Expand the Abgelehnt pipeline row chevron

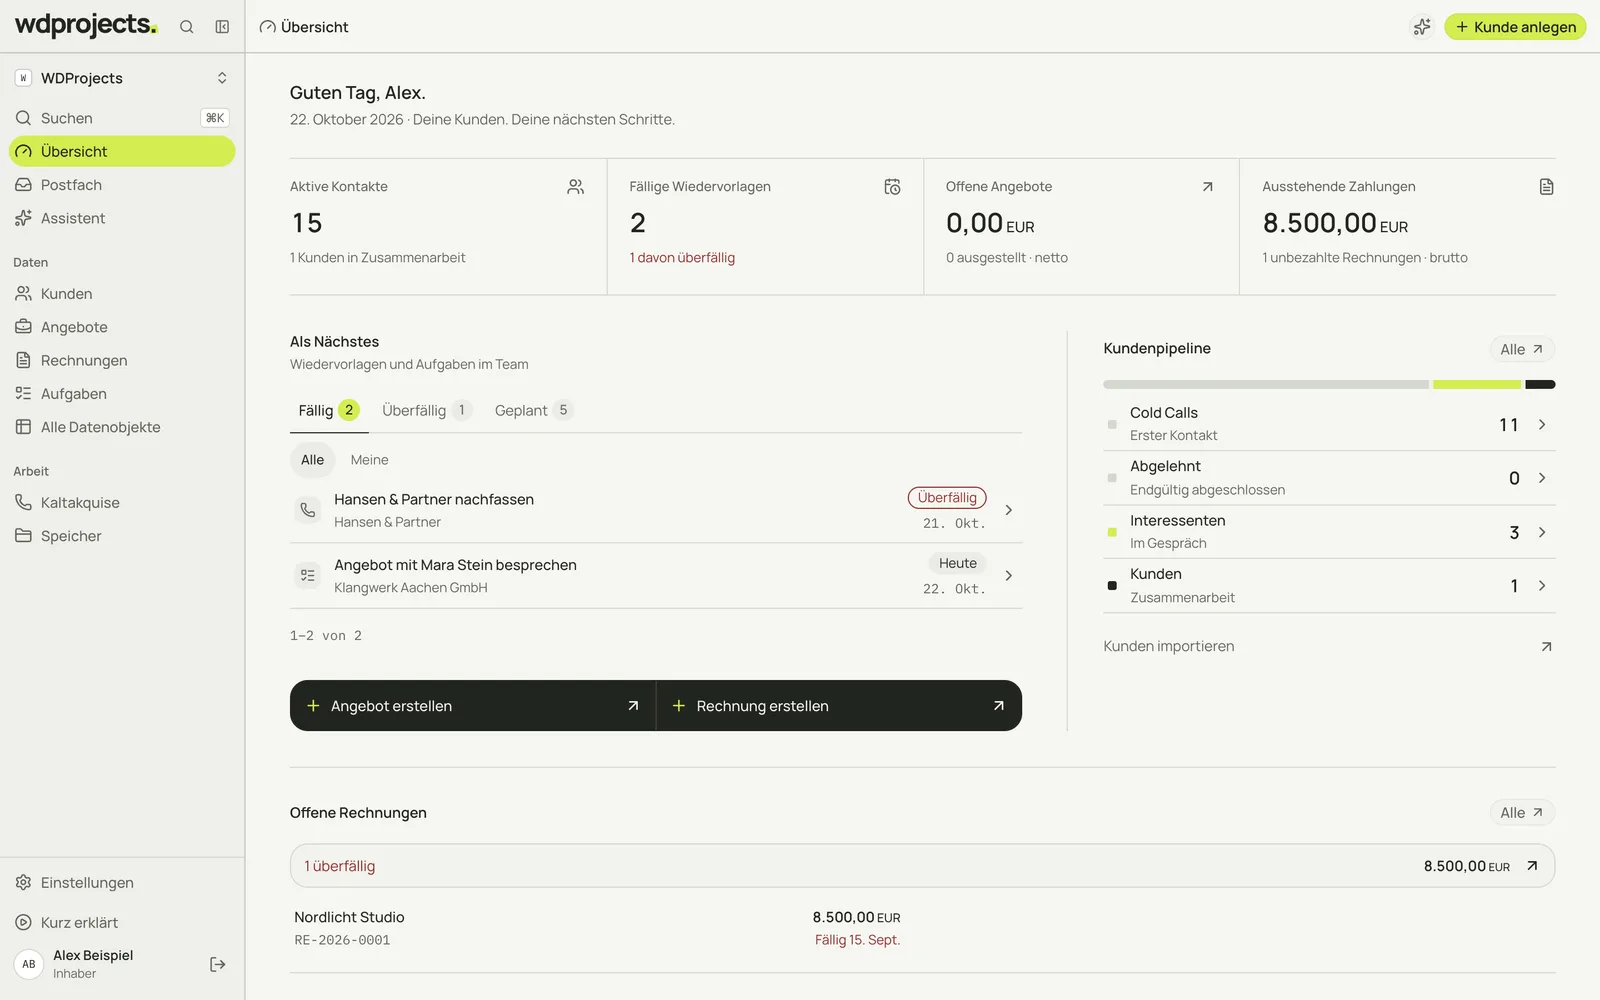(x=1542, y=478)
